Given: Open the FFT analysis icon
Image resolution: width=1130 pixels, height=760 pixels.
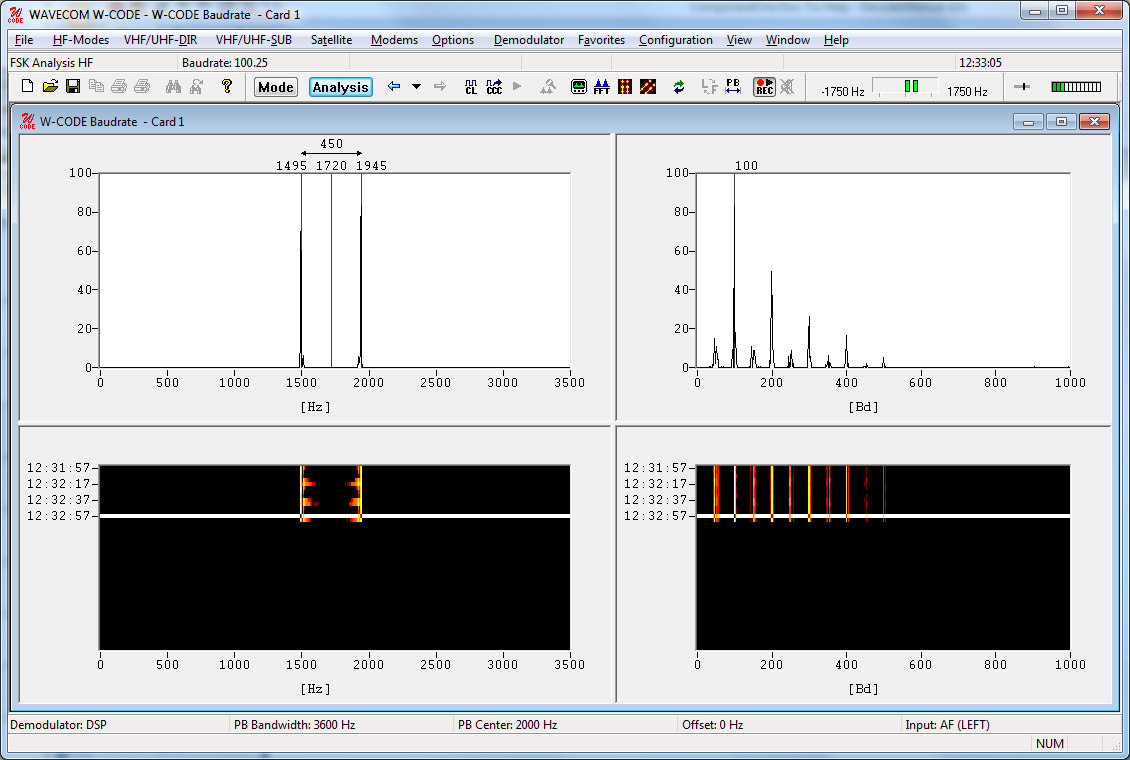Looking at the screenshot, I should pos(602,86).
